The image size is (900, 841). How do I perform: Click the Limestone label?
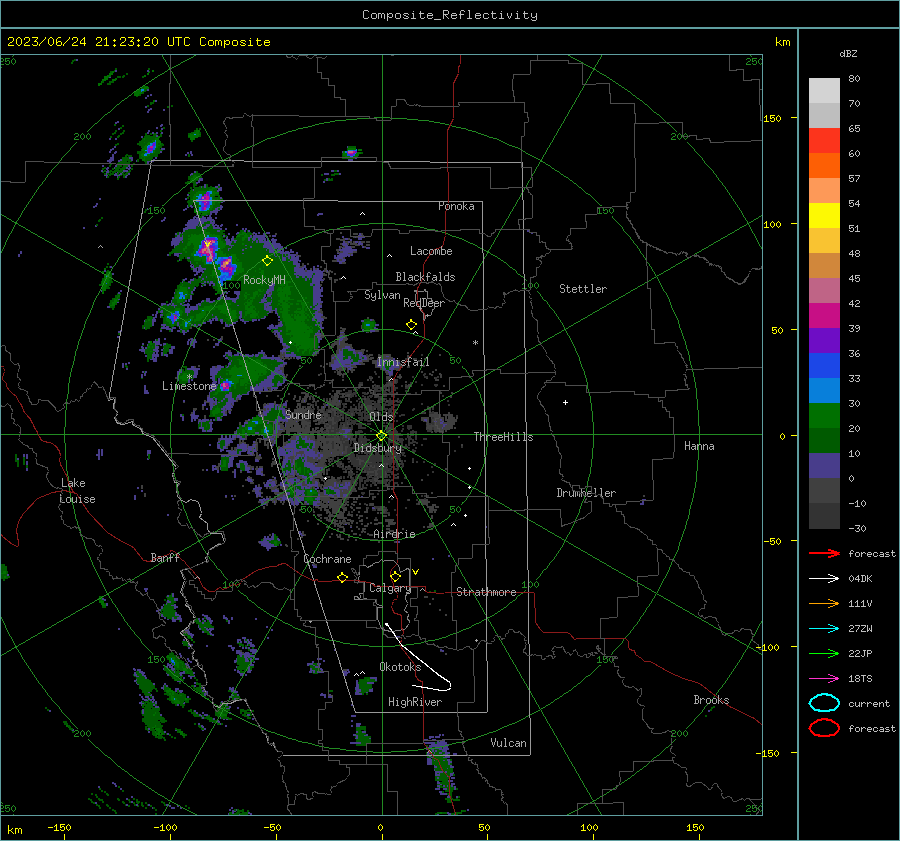click(189, 386)
